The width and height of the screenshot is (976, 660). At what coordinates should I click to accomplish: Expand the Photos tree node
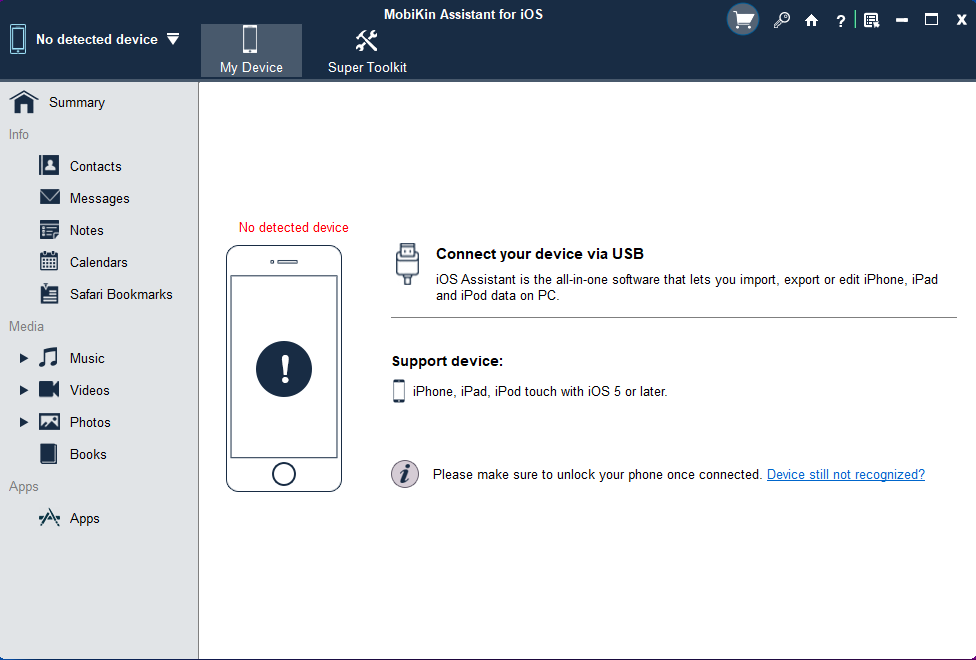24,422
